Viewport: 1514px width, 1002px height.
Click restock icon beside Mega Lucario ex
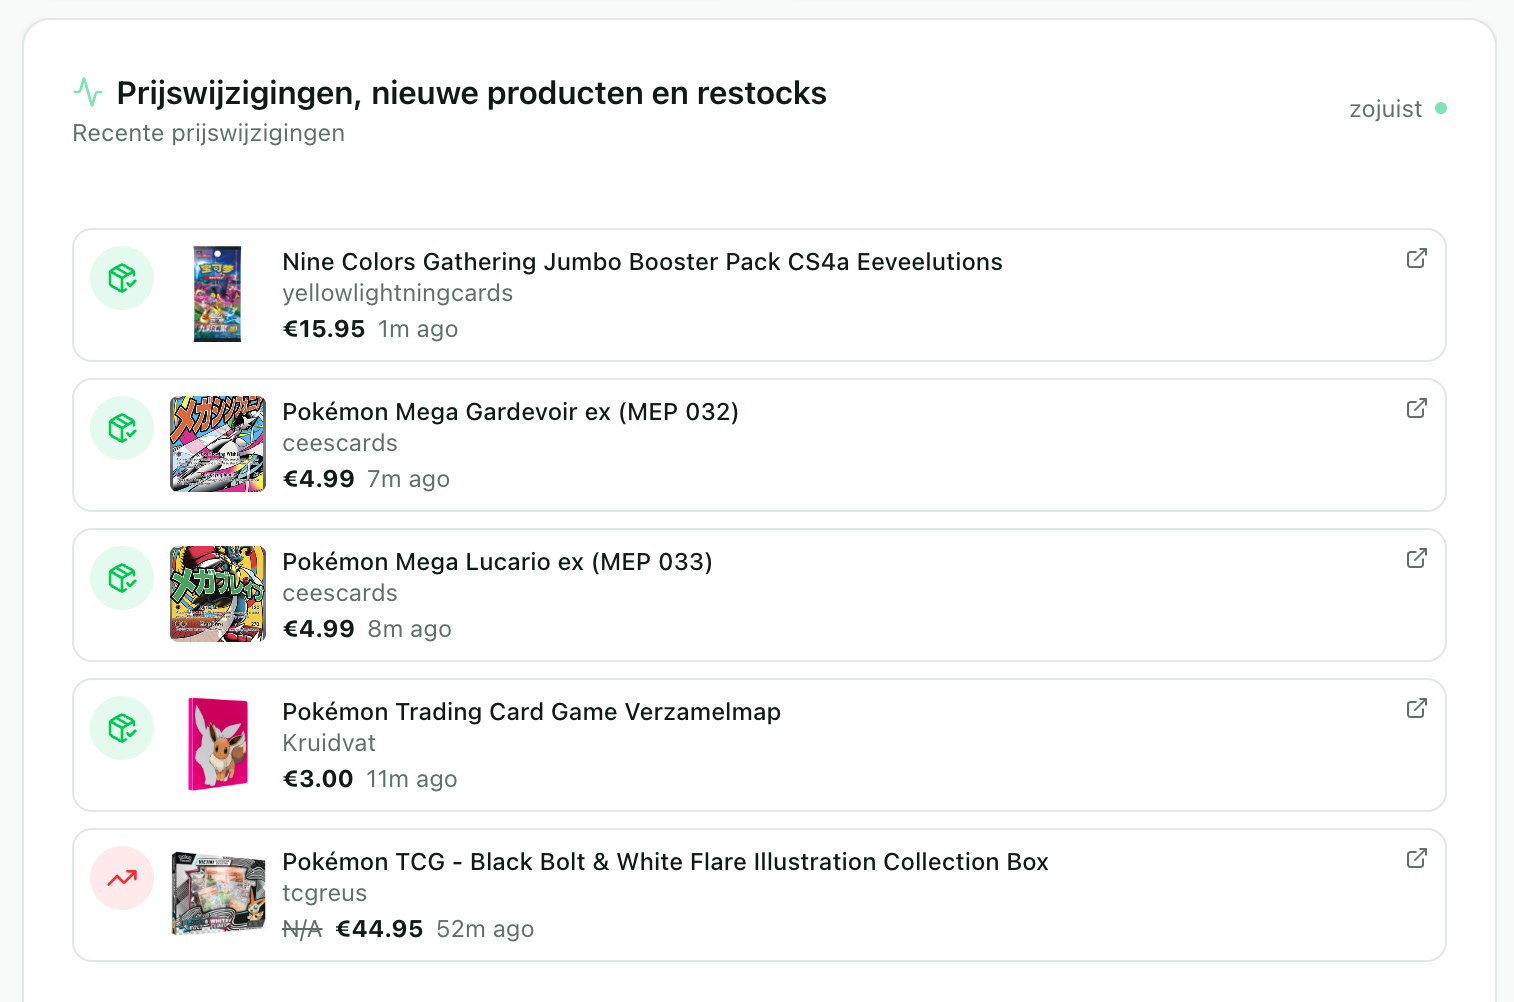pyautogui.click(x=122, y=578)
